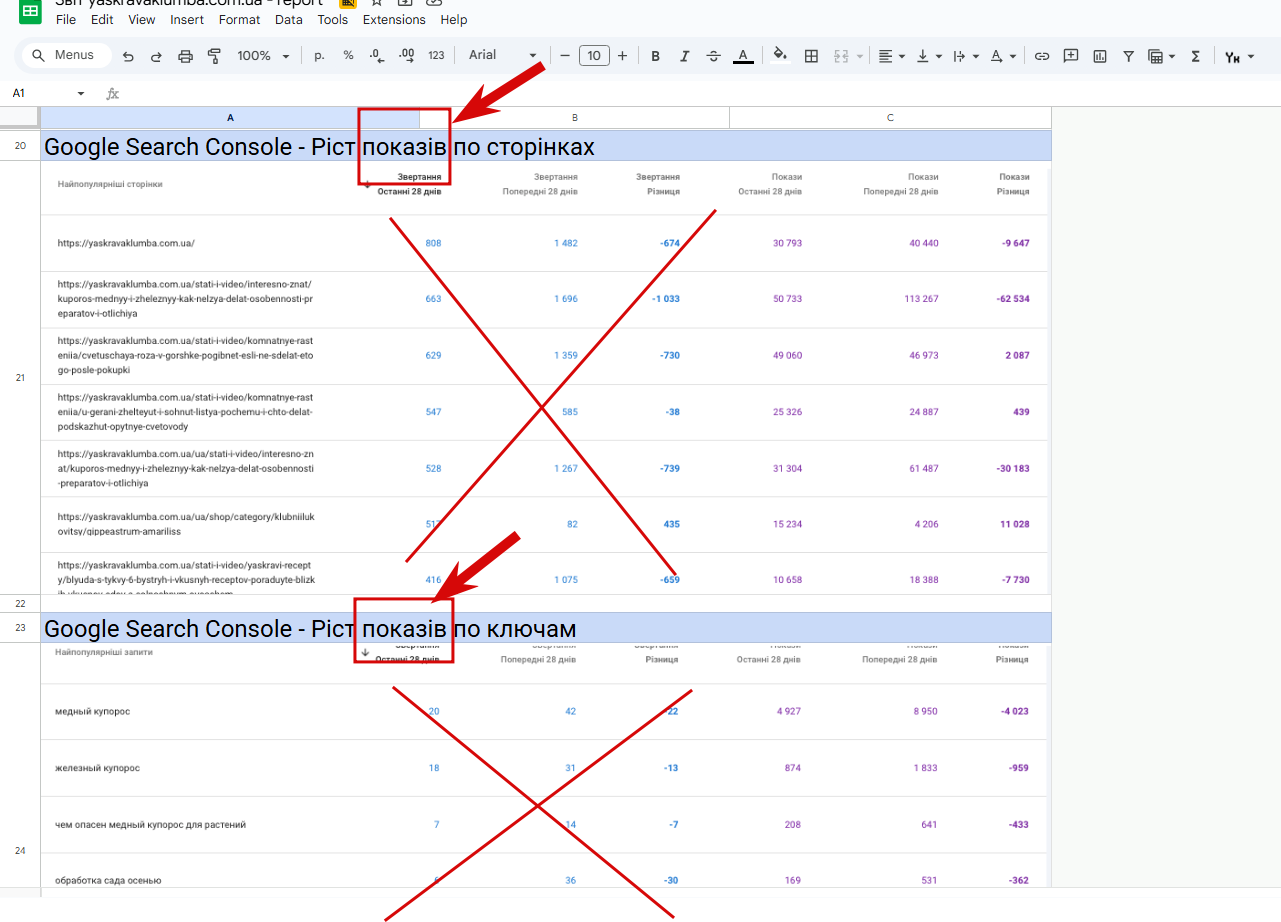
Task: Activate the Paint format roller
Action: pos(213,56)
